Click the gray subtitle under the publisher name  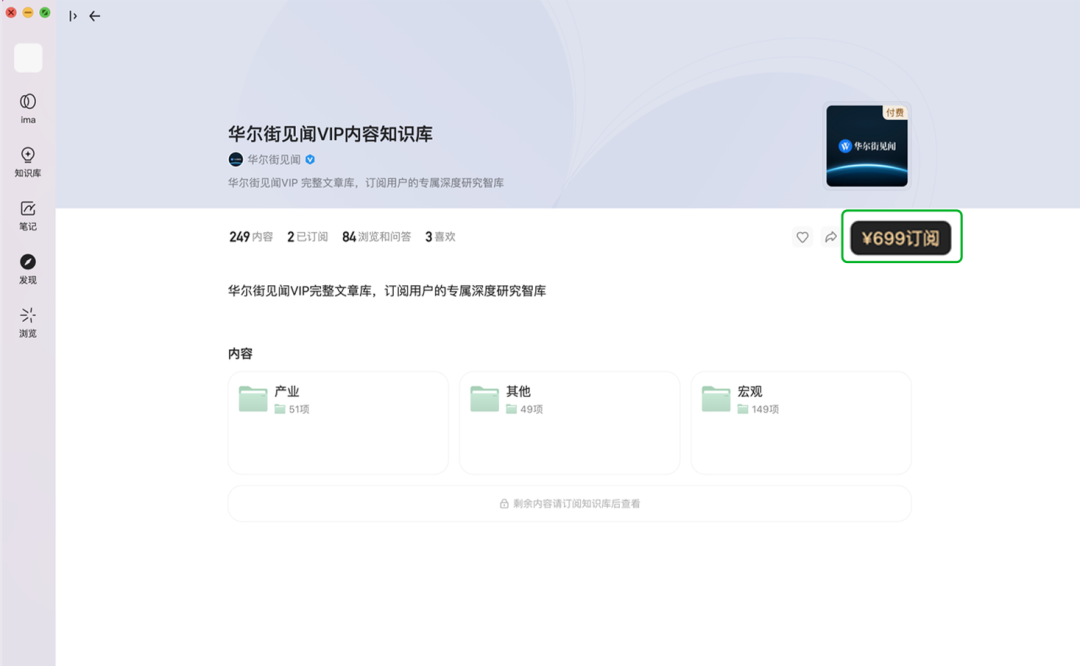pos(366,183)
